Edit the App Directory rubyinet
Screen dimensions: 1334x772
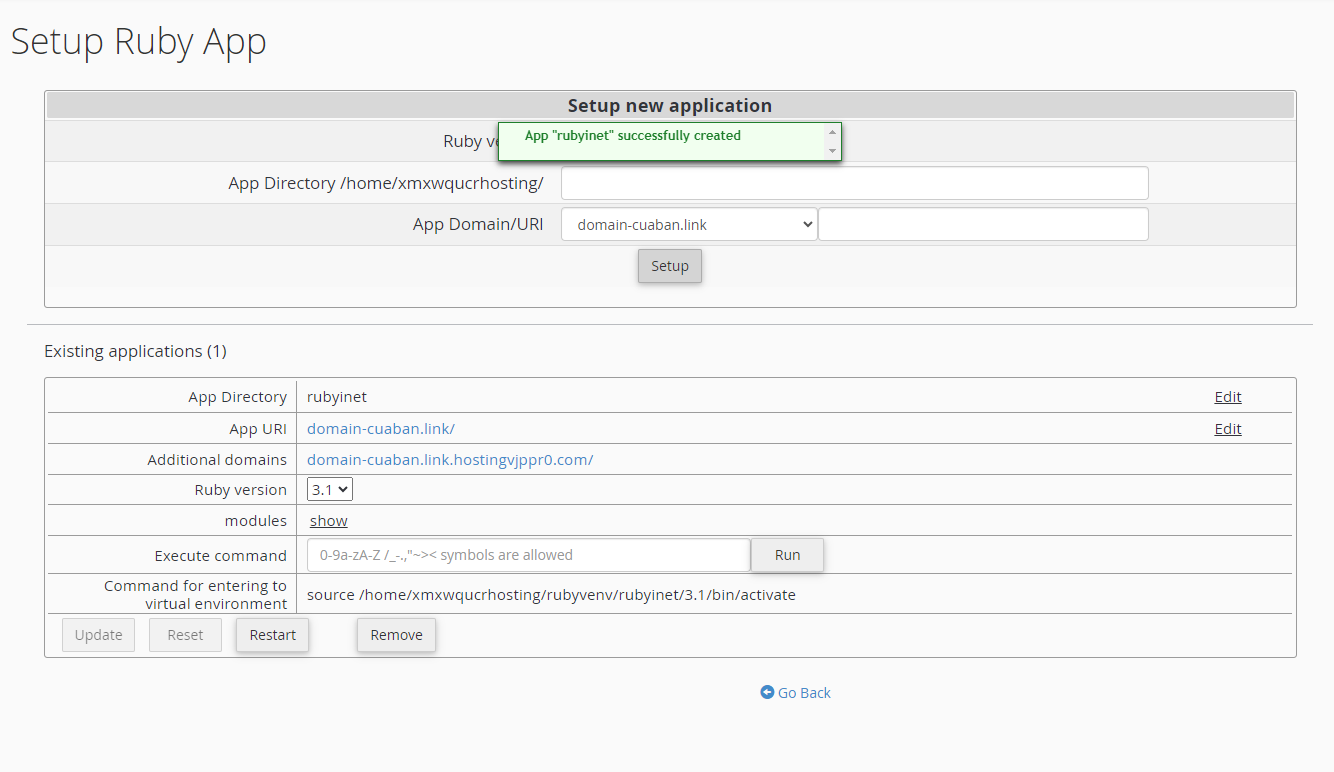click(1228, 397)
